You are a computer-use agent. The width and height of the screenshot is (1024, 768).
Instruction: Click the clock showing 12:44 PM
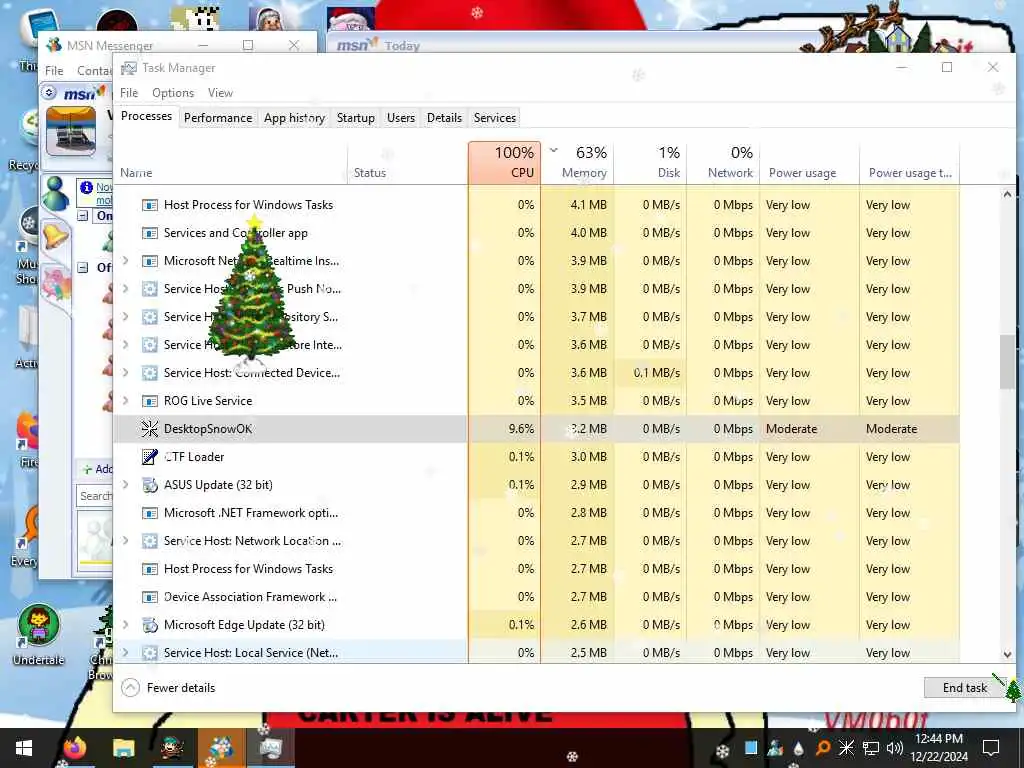click(938, 739)
